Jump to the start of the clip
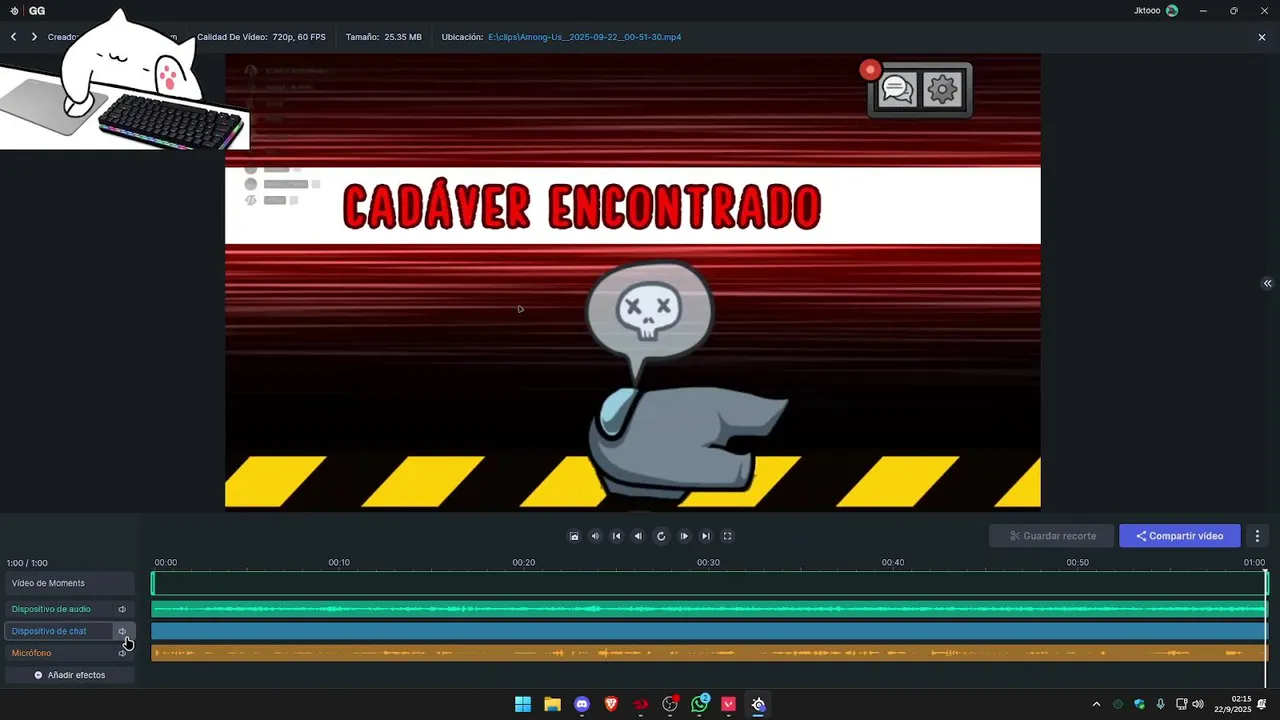This screenshot has height=720, width=1280. (617, 536)
